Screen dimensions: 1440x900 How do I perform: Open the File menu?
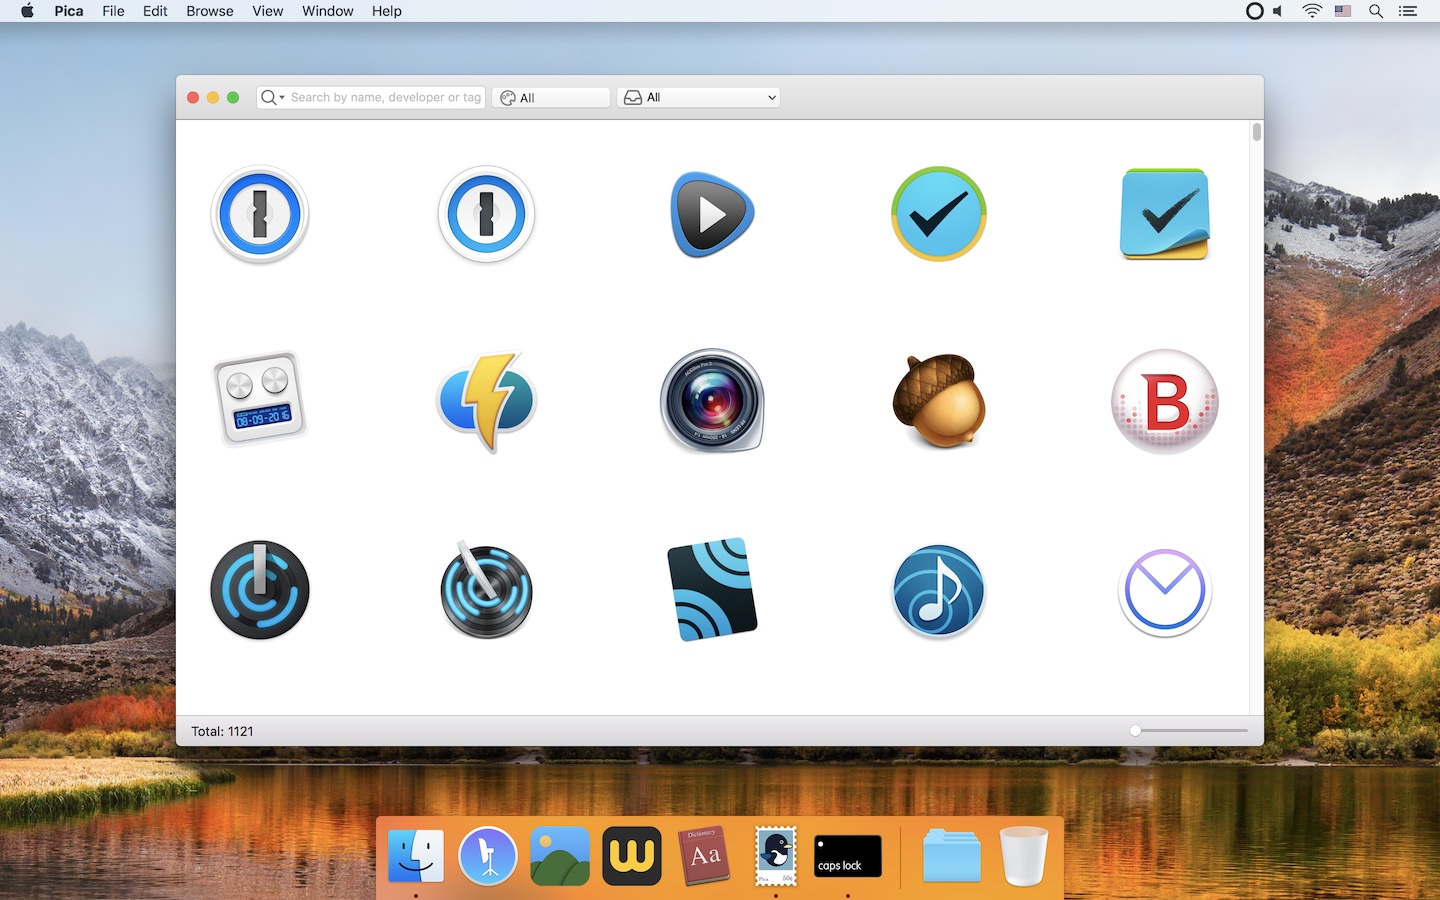click(x=113, y=11)
